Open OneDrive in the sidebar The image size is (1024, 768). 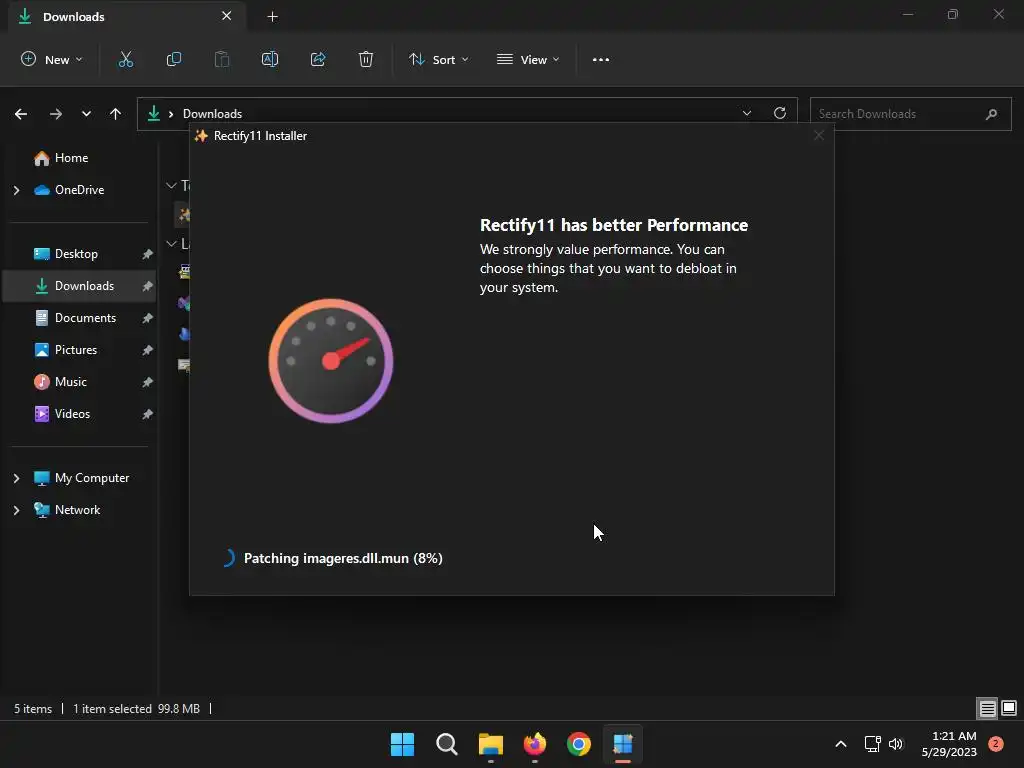coord(79,190)
